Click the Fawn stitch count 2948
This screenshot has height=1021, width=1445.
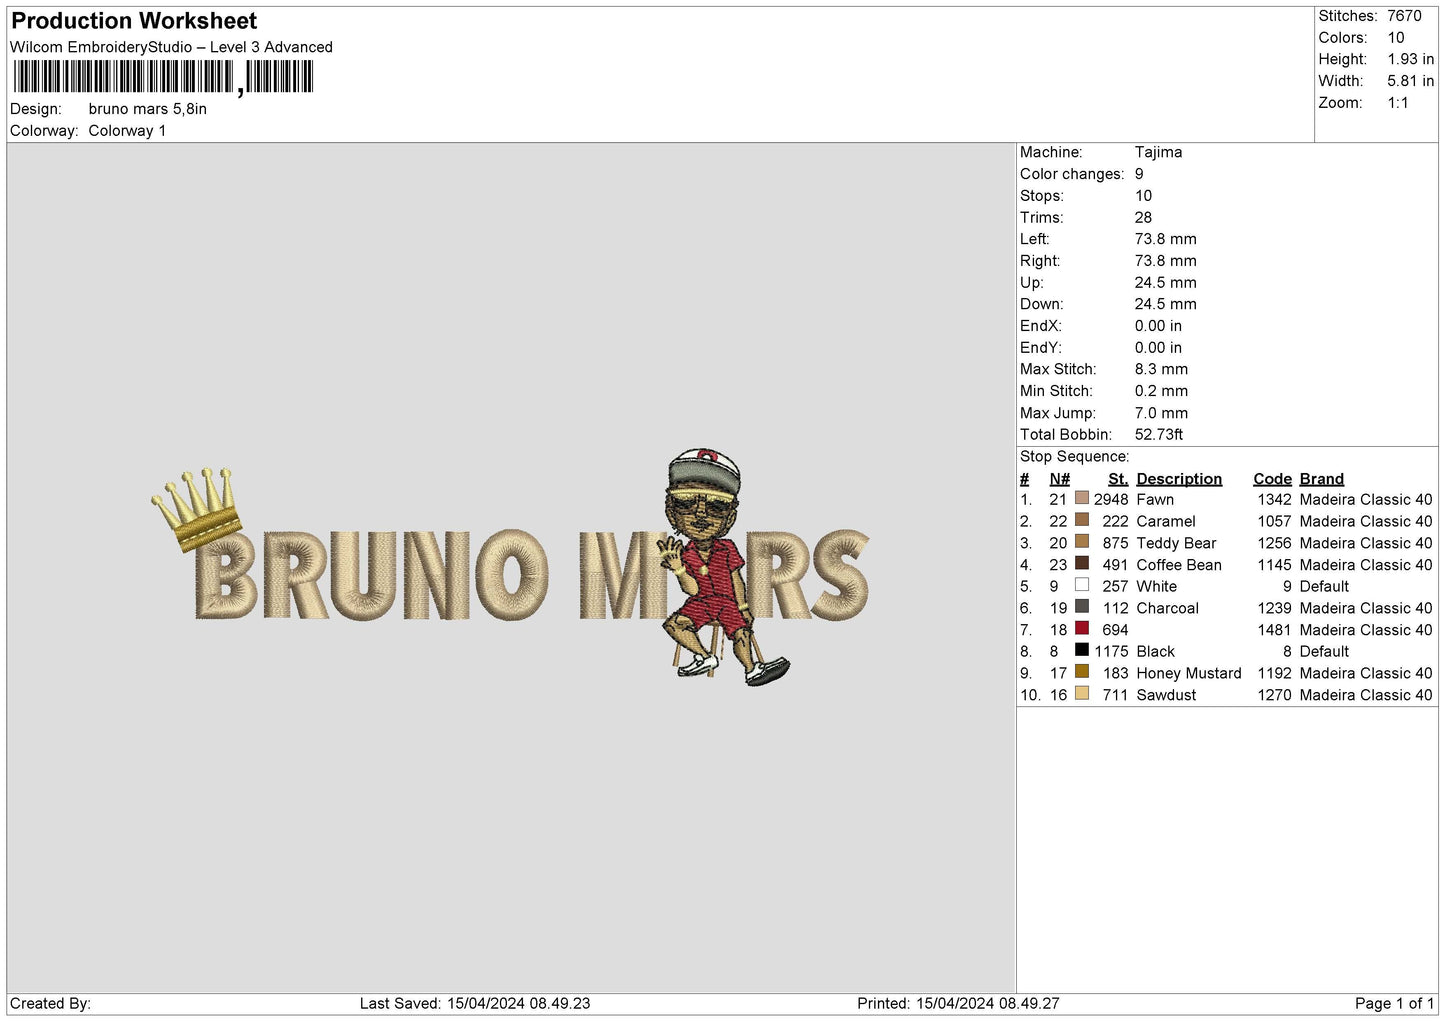coord(1110,499)
